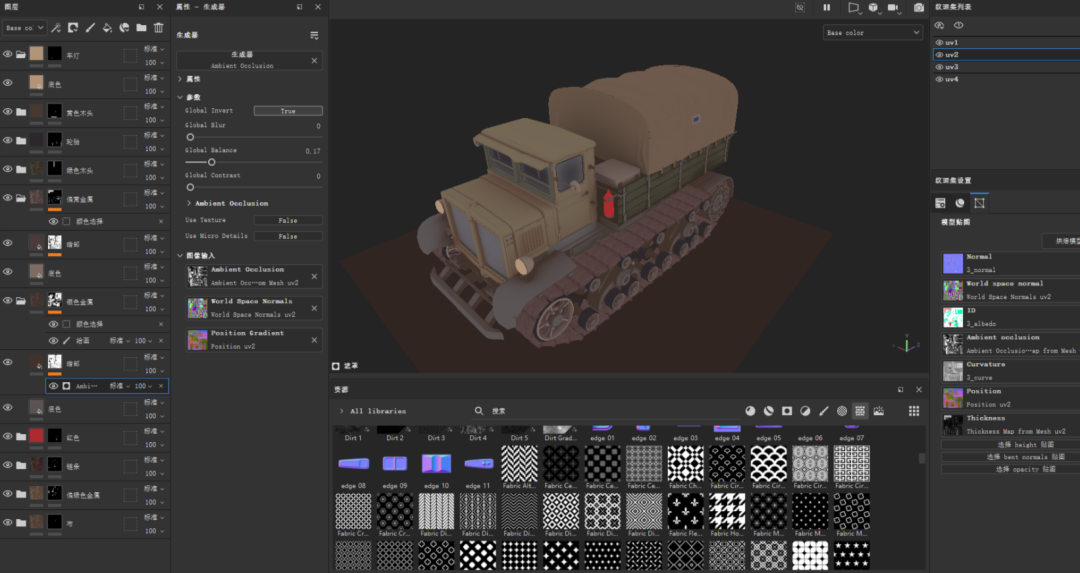Hide the 车灯 layer folder

[x=8, y=54]
